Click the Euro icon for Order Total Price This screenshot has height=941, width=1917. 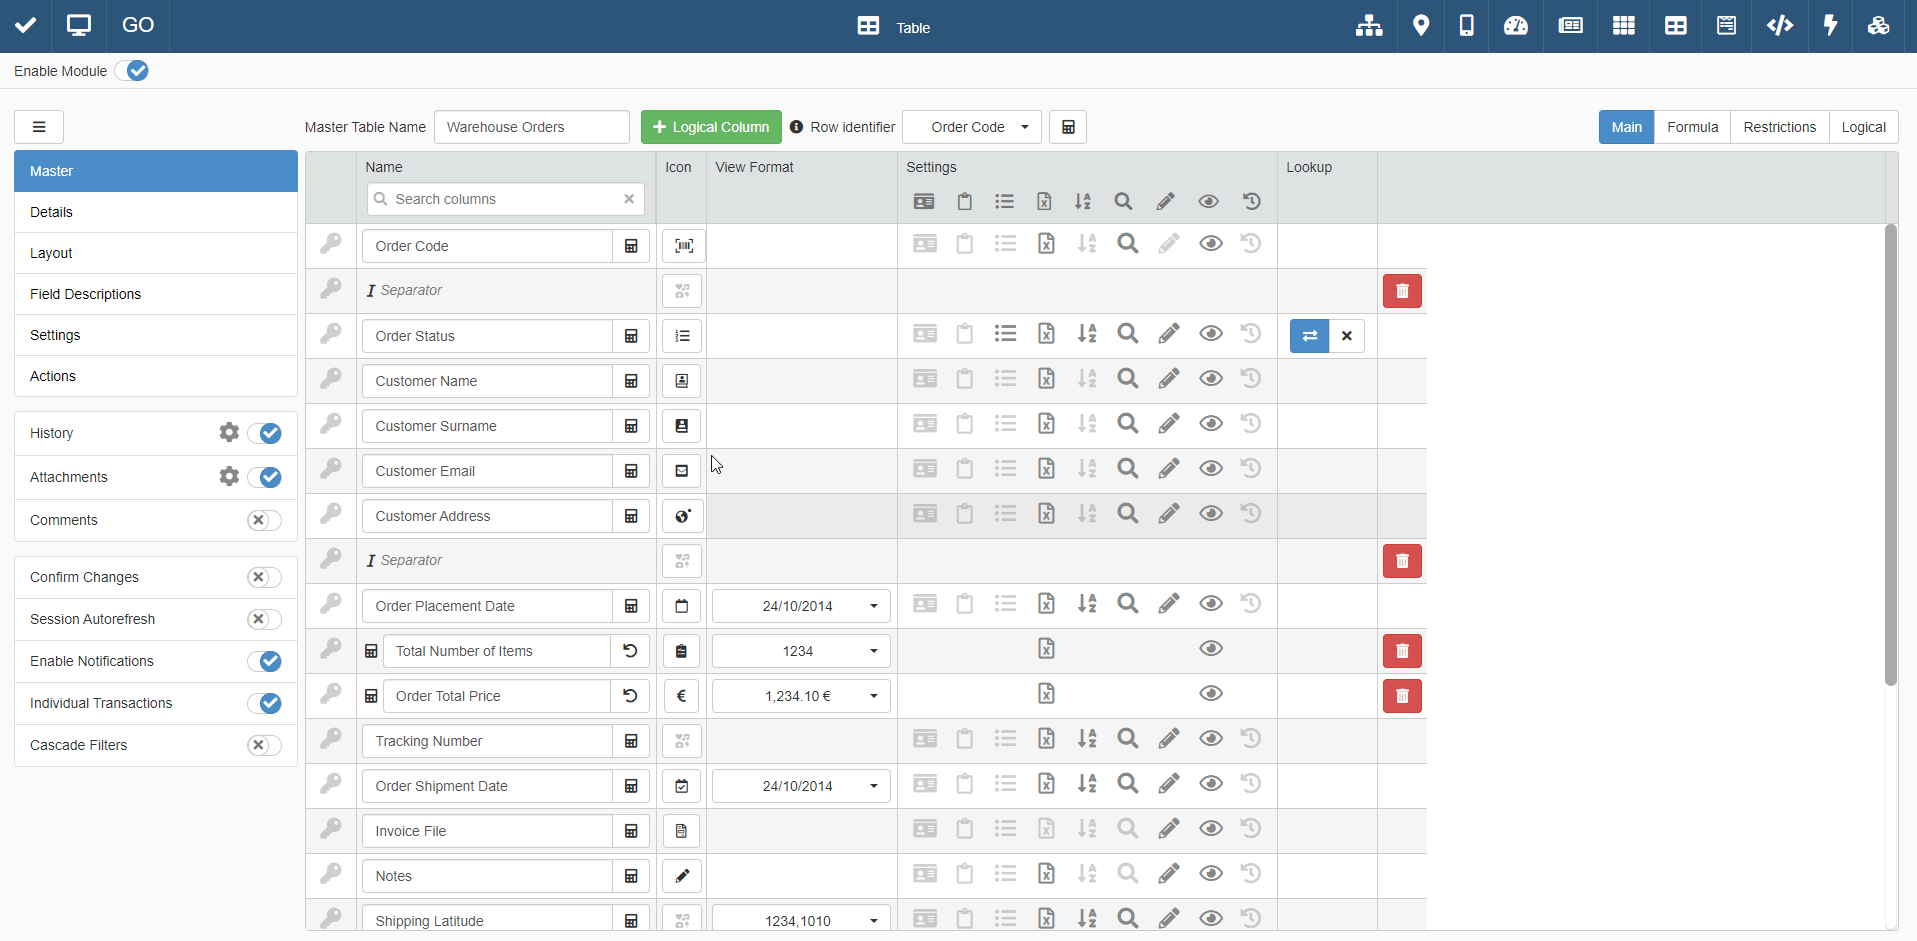[681, 696]
